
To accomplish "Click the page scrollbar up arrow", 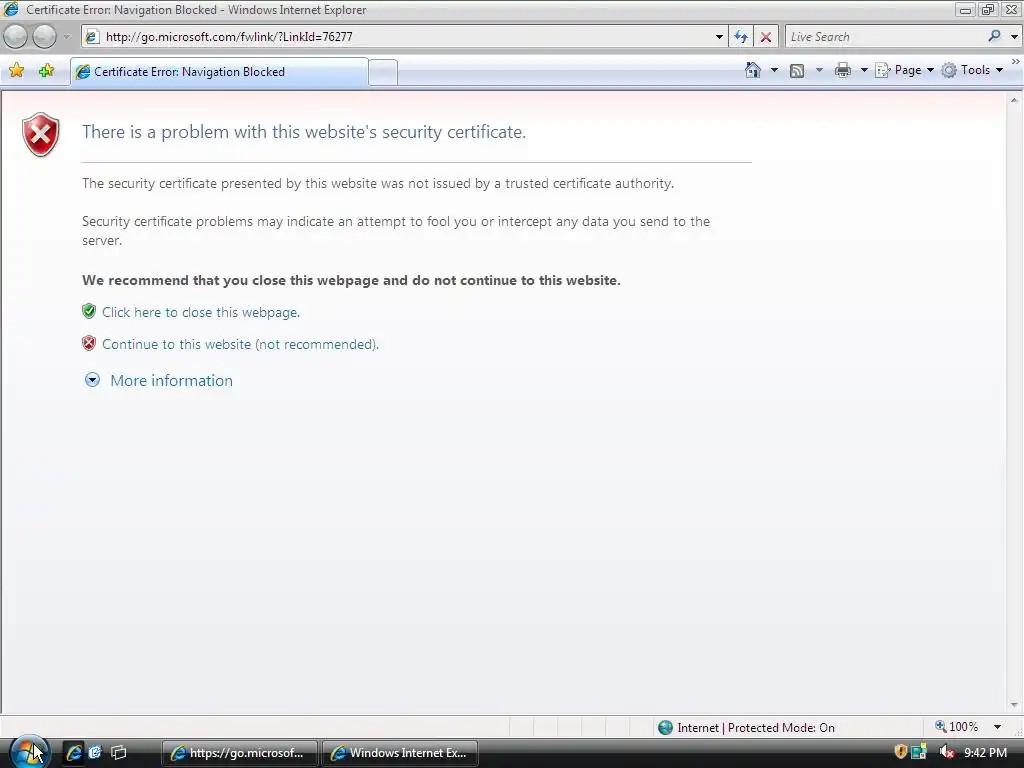I will coord(1014,101).
